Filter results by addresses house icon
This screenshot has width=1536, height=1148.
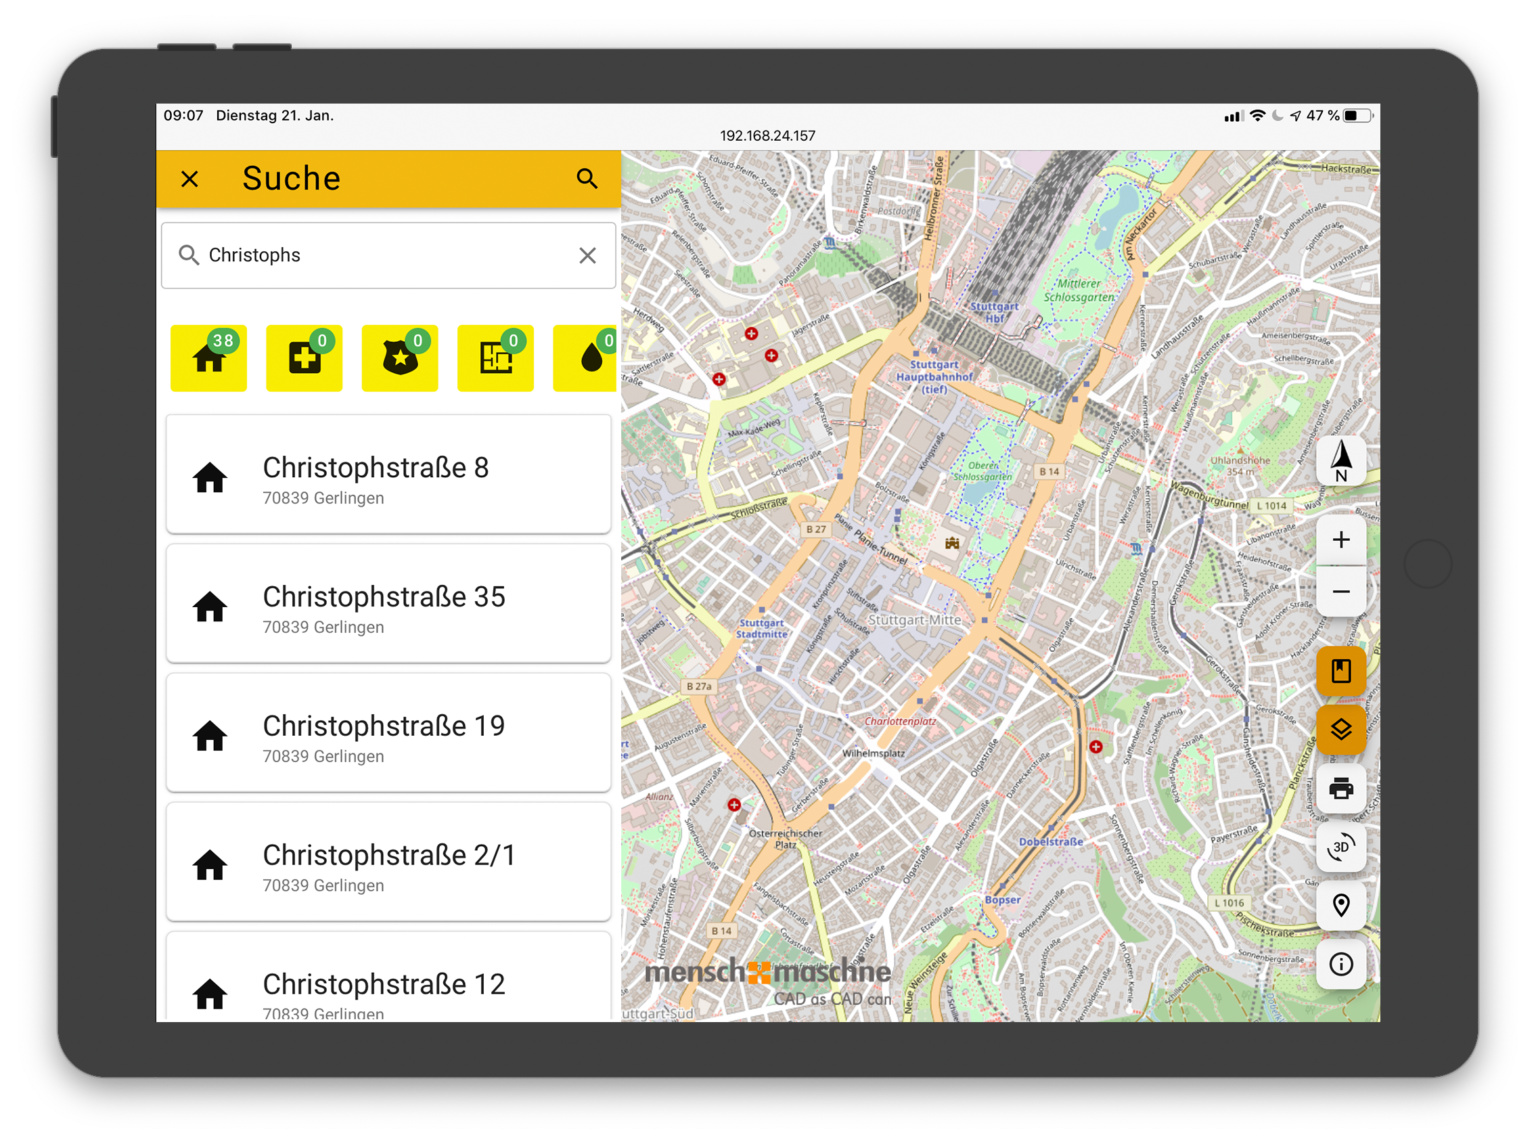coord(209,358)
